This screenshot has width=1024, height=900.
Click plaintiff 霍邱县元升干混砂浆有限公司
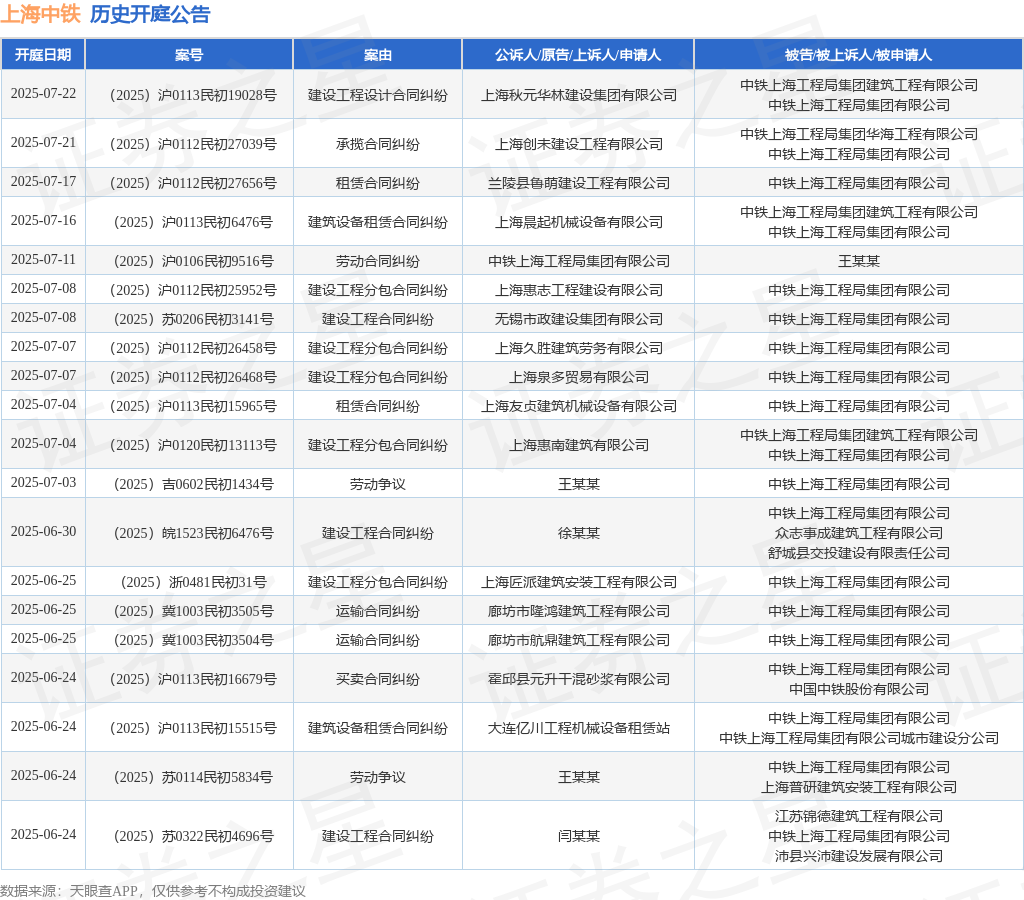[579, 680]
